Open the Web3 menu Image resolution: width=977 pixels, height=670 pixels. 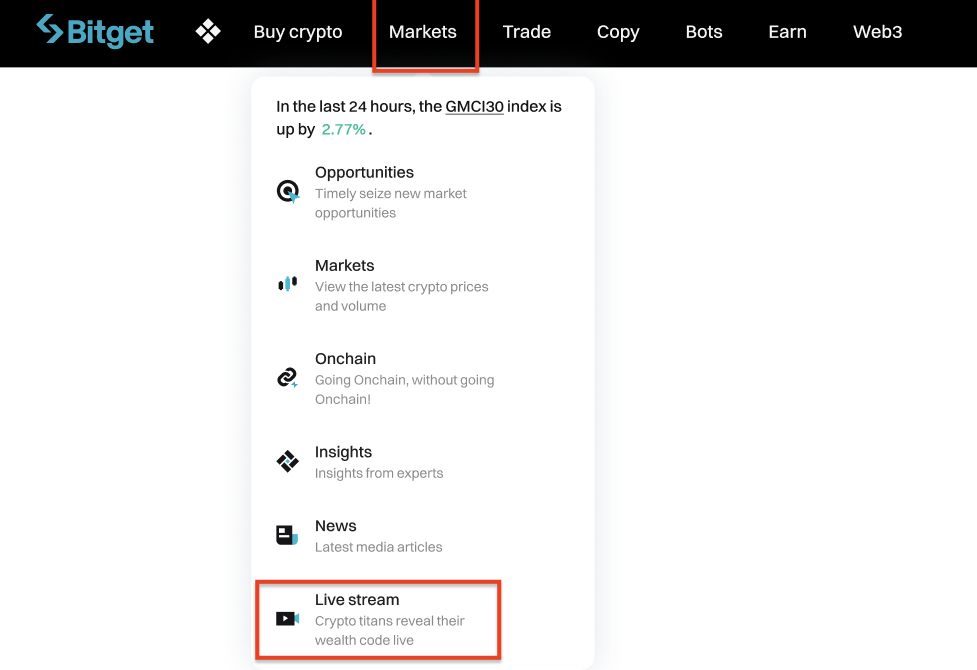[877, 32]
